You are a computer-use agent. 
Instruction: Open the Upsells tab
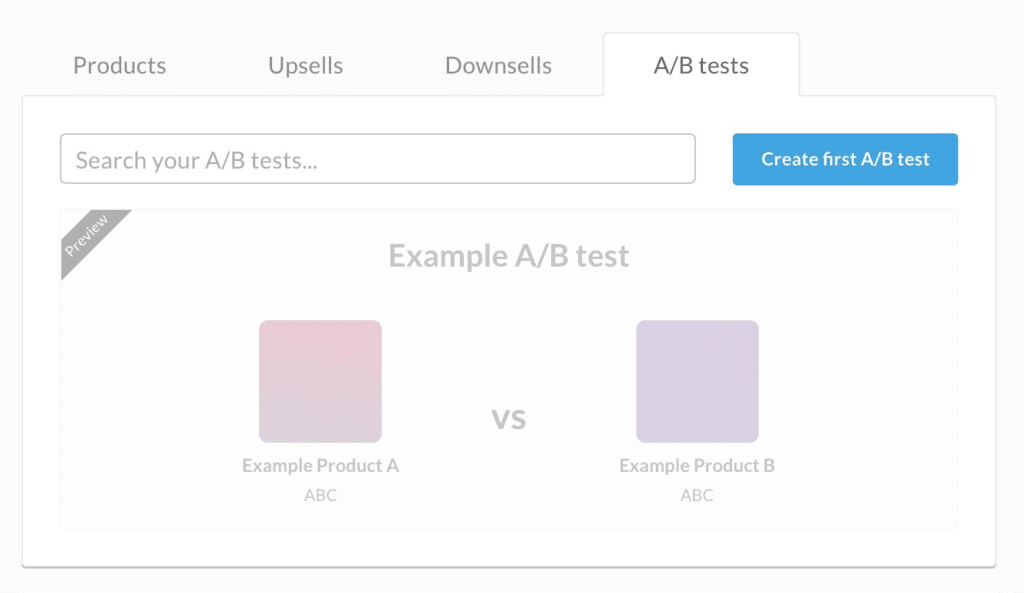tap(305, 65)
